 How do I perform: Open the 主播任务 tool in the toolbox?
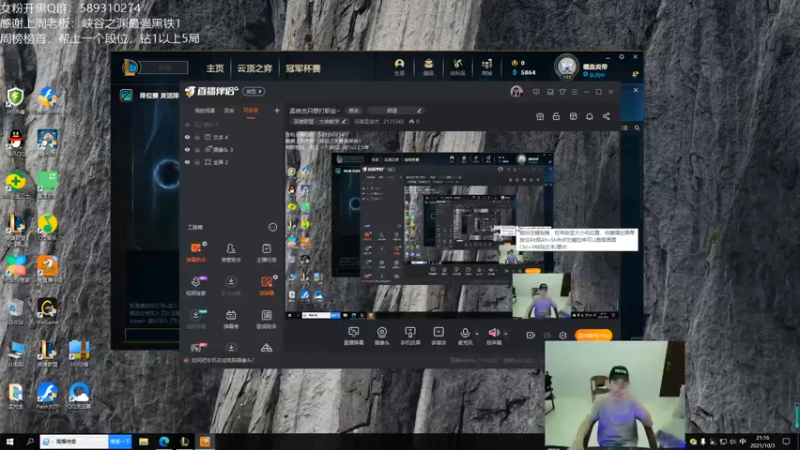(266, 253)
